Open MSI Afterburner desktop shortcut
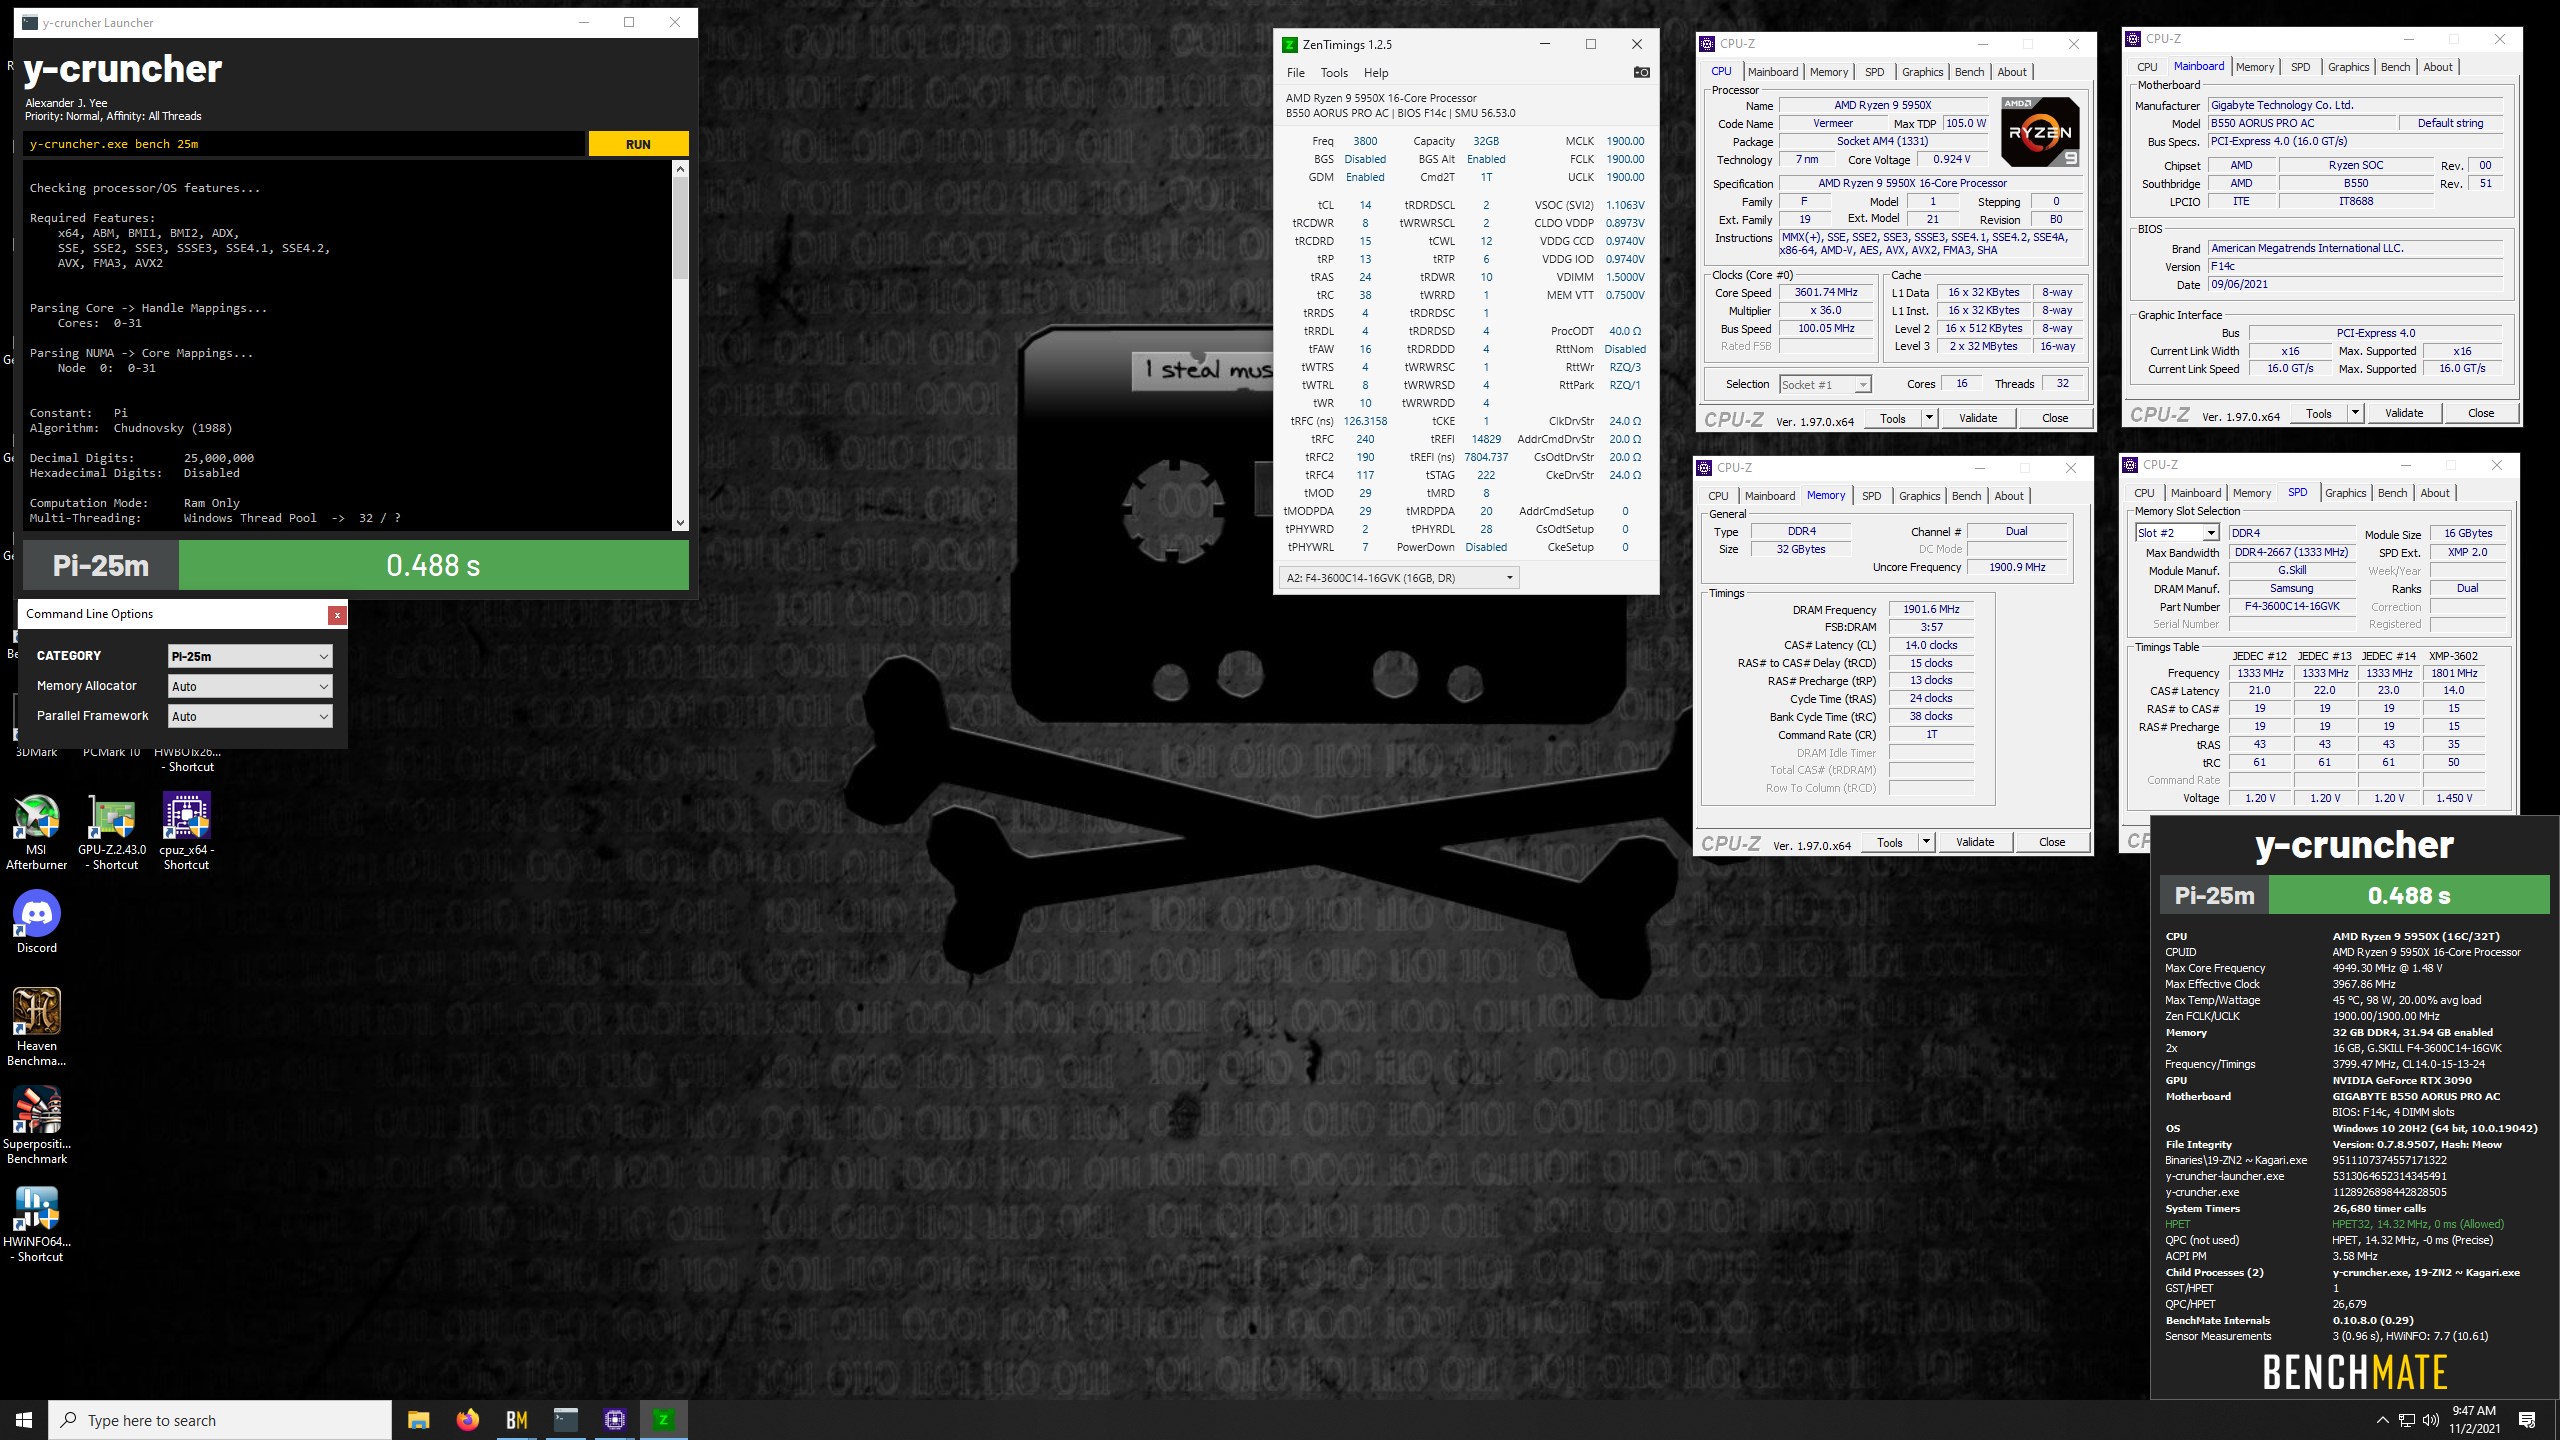 pyautogui.click(x=37, y=831)
